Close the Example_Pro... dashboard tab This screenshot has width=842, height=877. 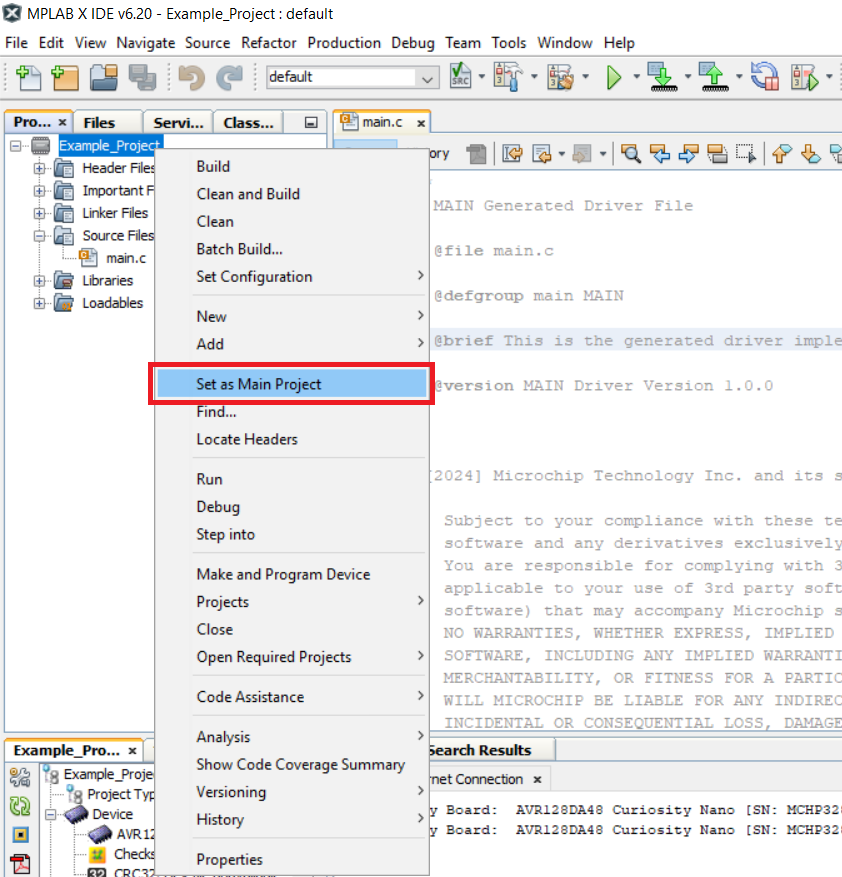(x=133, y=751)
